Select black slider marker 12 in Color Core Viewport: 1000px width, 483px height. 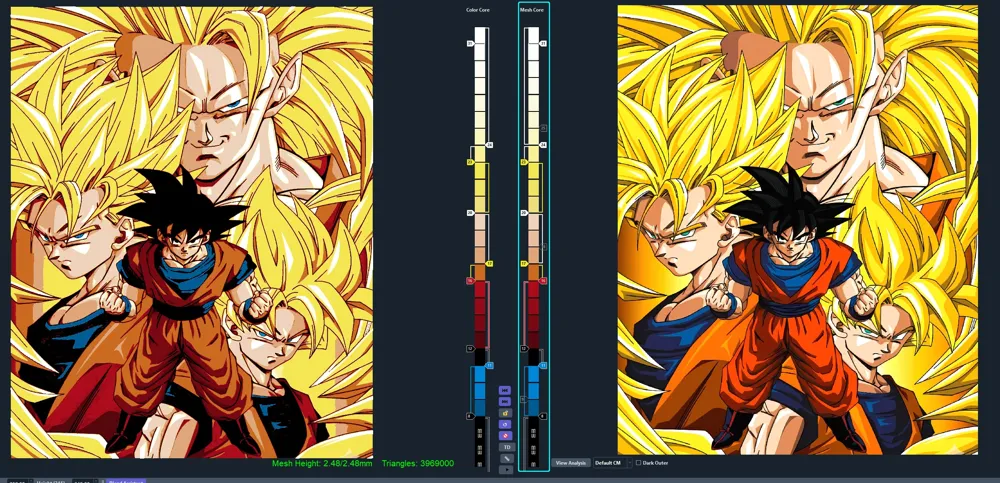click(x=470, y=348)
